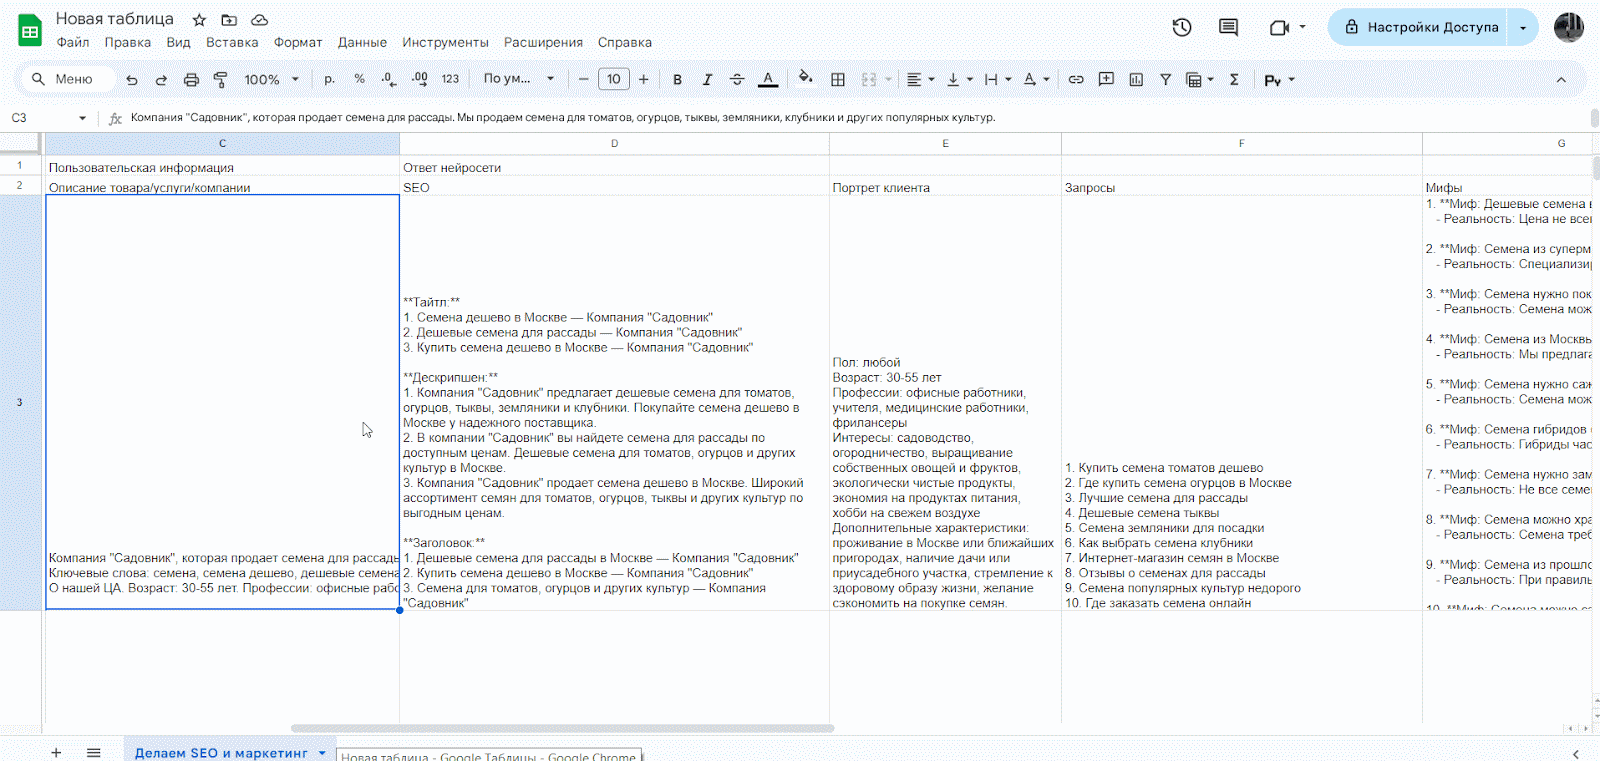Screen dimensions: 1600x761
Task: Go to Sheets home via green logo
Action: tap(30, 31)
